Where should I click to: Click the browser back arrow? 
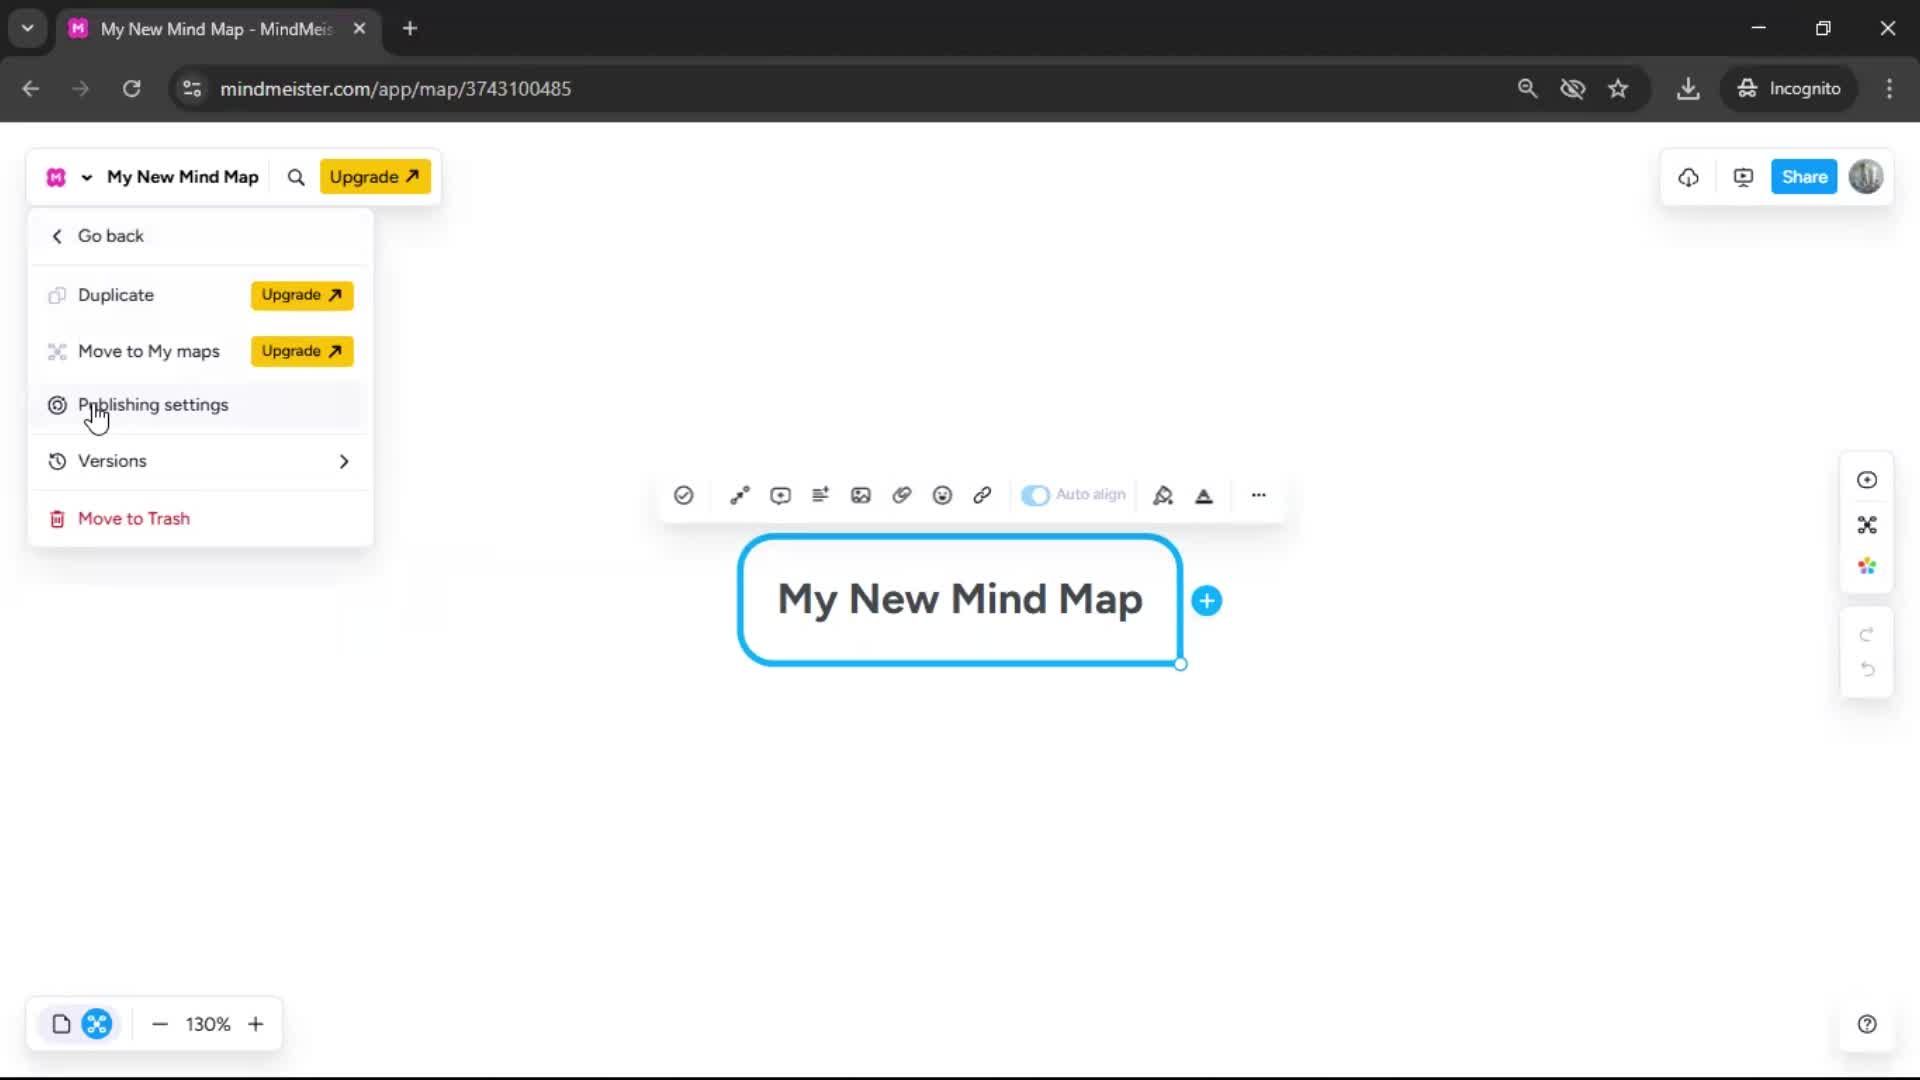tap(31, 89)
